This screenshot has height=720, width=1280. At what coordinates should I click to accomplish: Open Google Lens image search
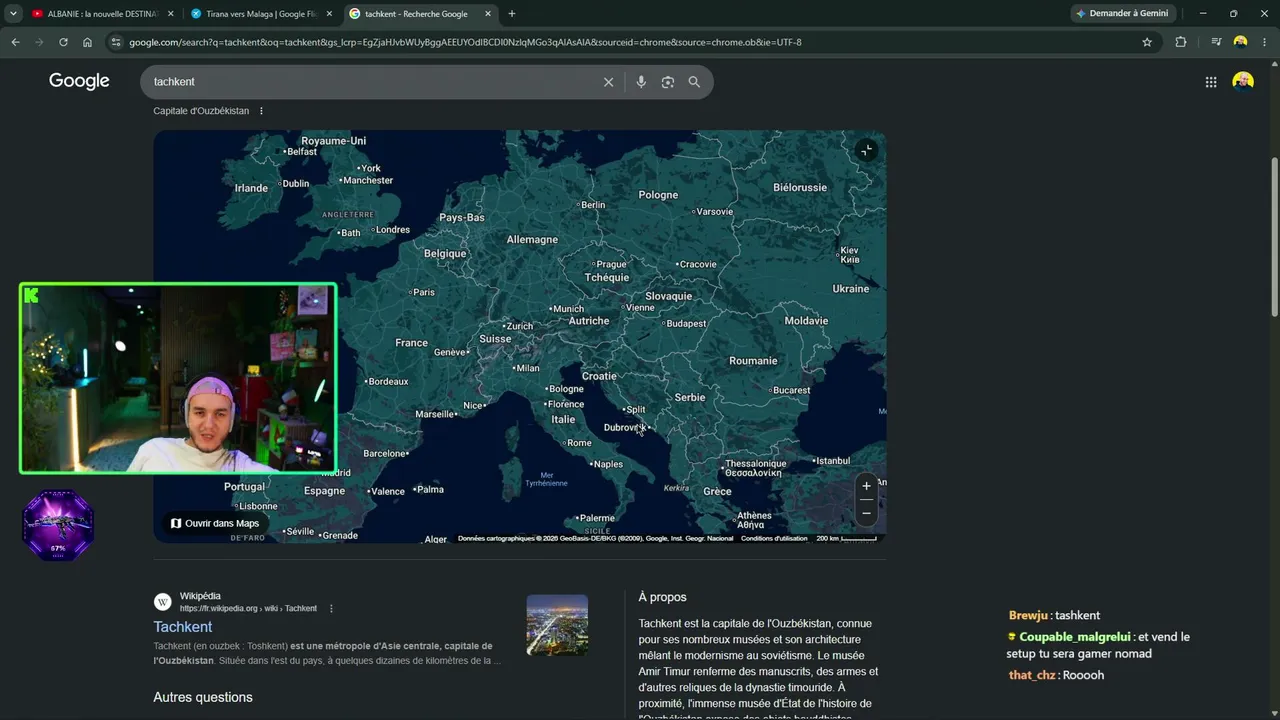pos(668,82)
